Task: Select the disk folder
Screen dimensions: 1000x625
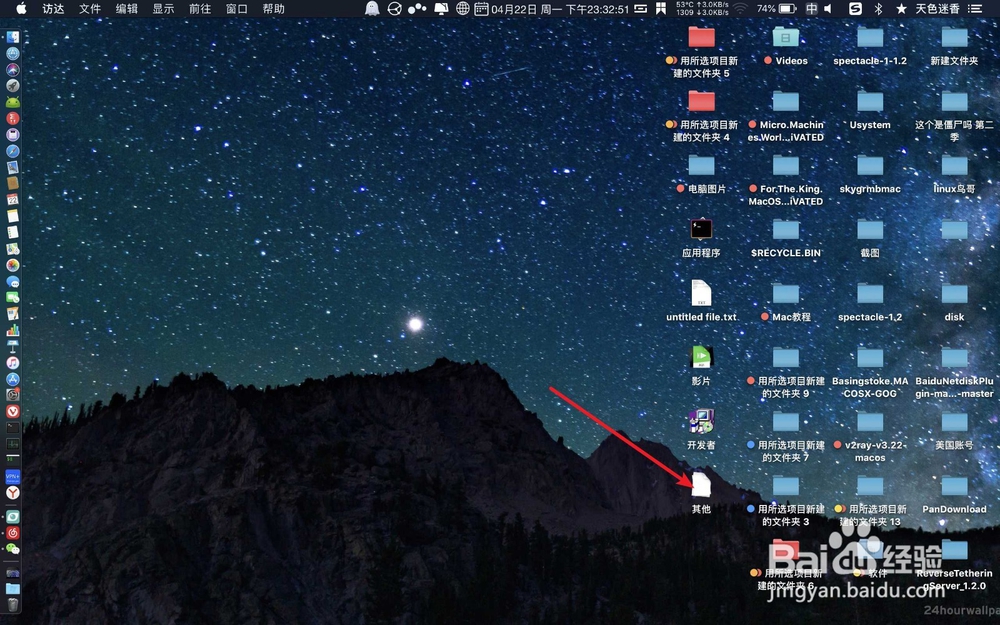Action: click(954, 300)
